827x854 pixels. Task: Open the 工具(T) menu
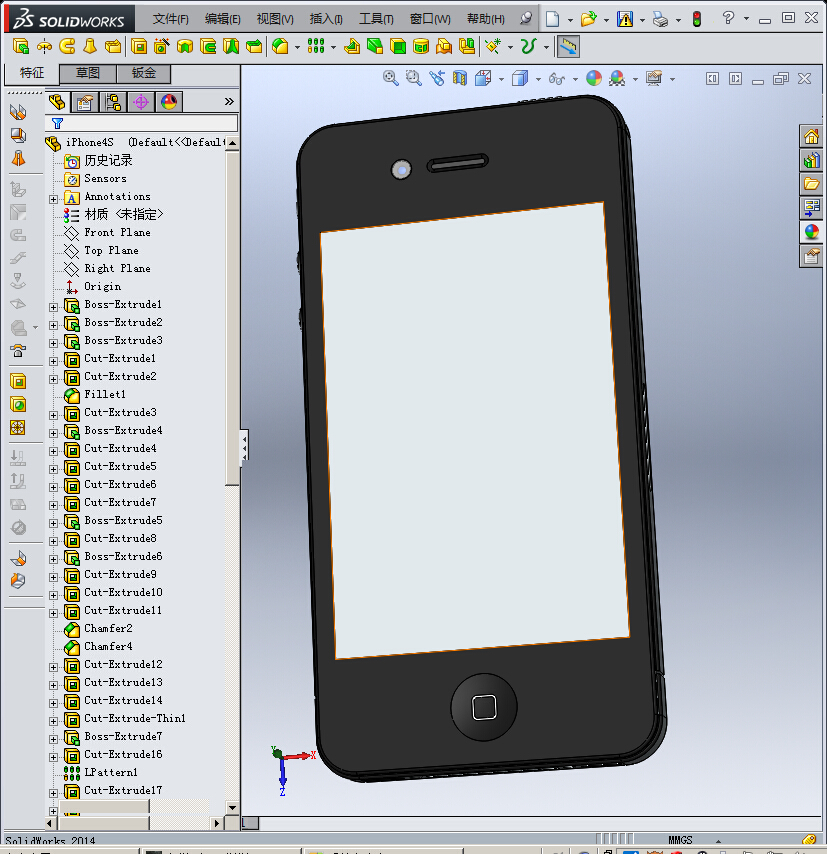[376, 19]
